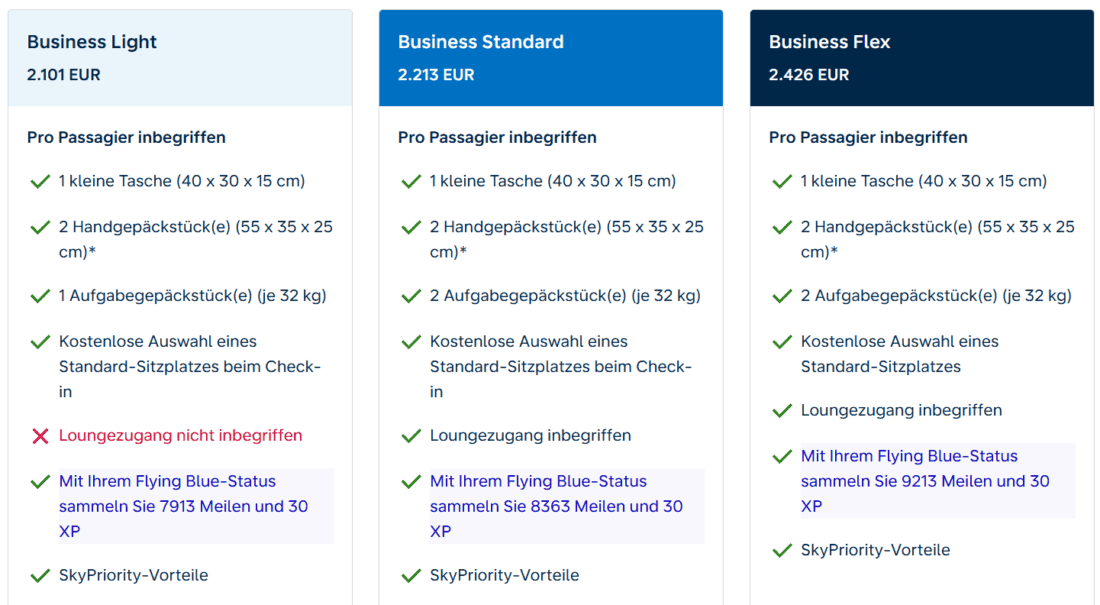The image size is (1100, 605).
Task: Click checkmark beside SkyPriority-Vorteile in Business Flex
Action: click(x=782, y=550)
